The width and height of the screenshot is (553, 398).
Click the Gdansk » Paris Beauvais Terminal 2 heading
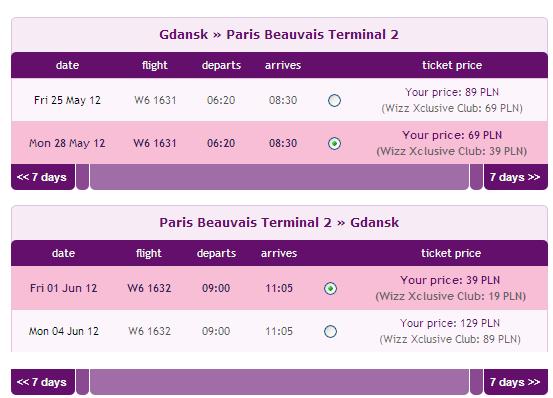pyautogui.click(x=279, y=35)
